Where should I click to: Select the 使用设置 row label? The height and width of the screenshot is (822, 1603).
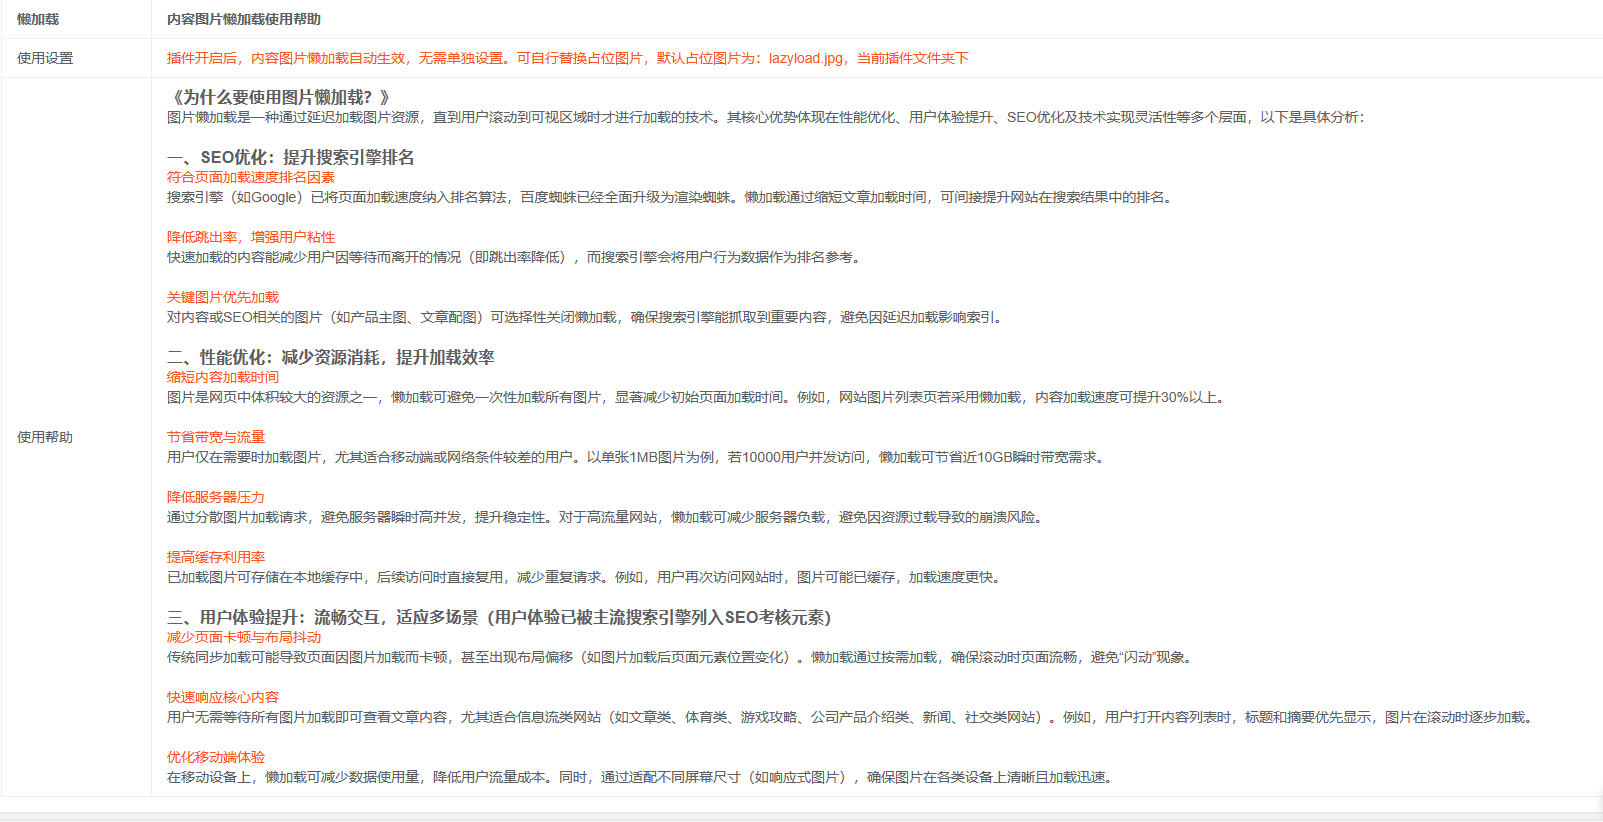tap(45, 58)
